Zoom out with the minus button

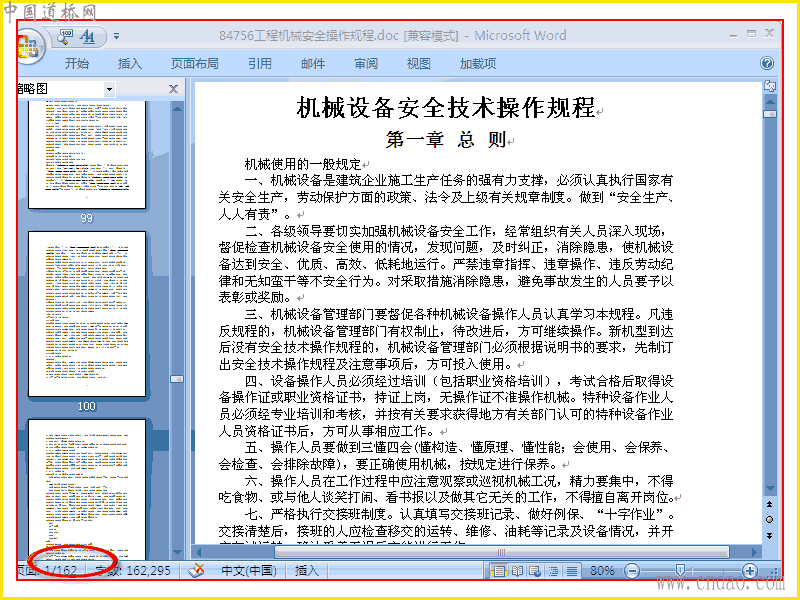point(632,570)
